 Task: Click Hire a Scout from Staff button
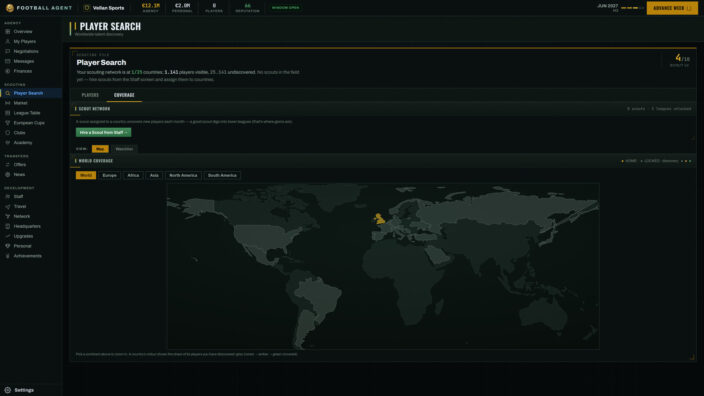click(x=103, y=132)
